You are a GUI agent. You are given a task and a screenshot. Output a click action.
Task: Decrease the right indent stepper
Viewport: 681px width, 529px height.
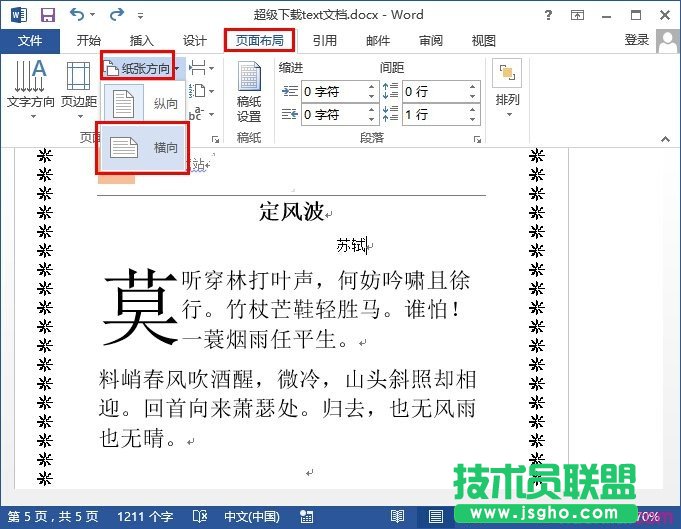[x=371, y=119]
